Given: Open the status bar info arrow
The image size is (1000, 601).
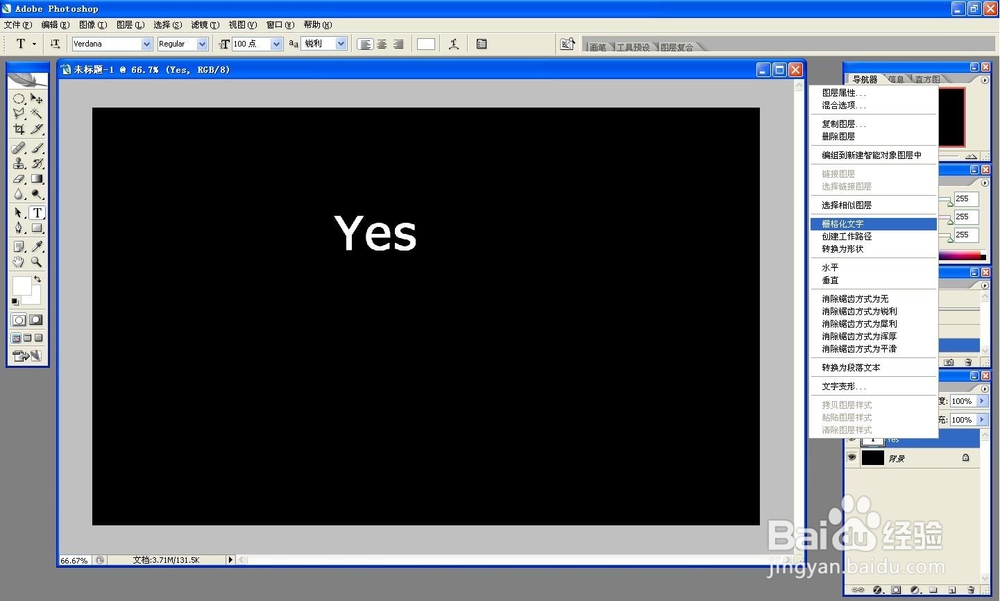Looking at the screenshot, I should click(230, 560).
